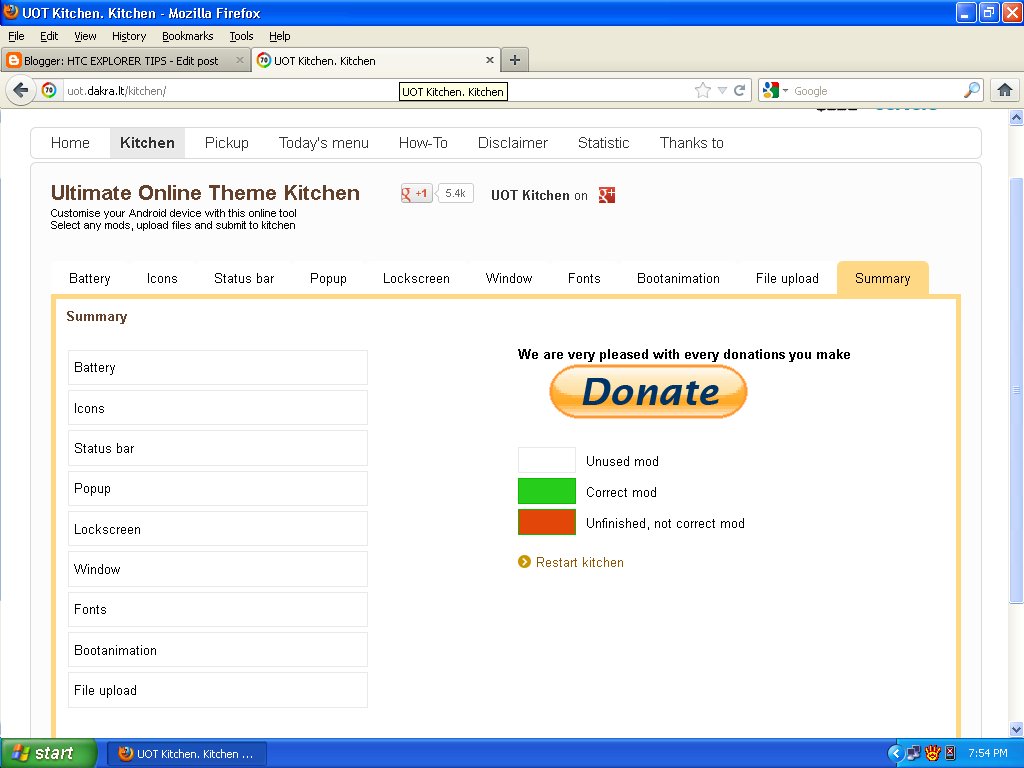Switch to the Icons tab
The width and height of the screenshot is (1024, 768).
[x=162, y=279]
